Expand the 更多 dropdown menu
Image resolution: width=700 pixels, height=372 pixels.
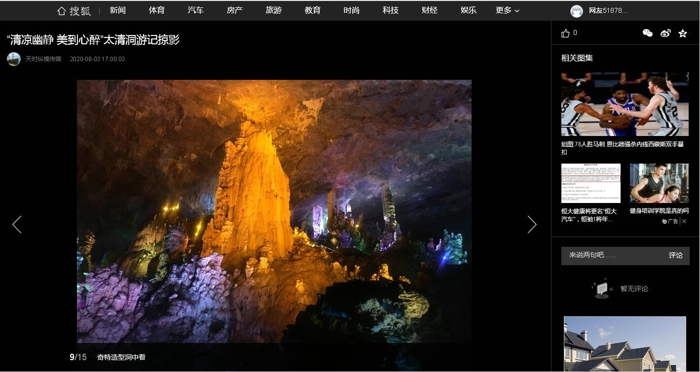pos(507,11)
